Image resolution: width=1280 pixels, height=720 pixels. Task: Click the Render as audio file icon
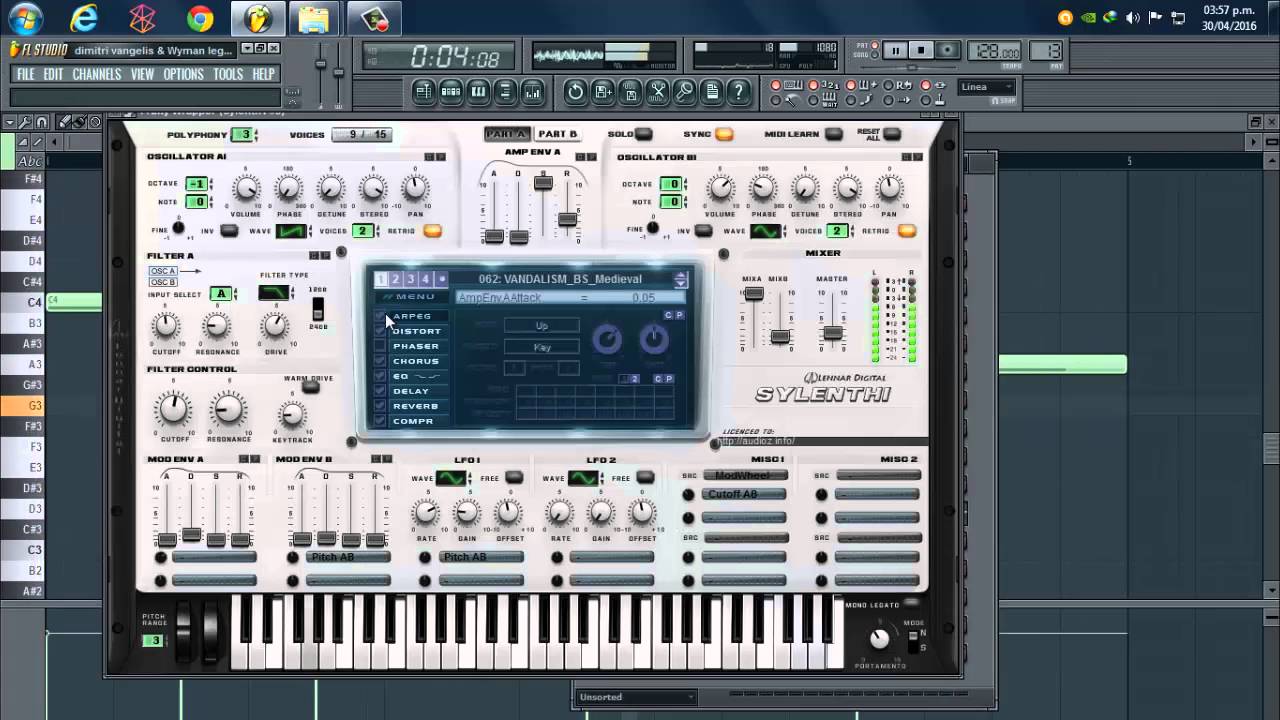(630, 92)
